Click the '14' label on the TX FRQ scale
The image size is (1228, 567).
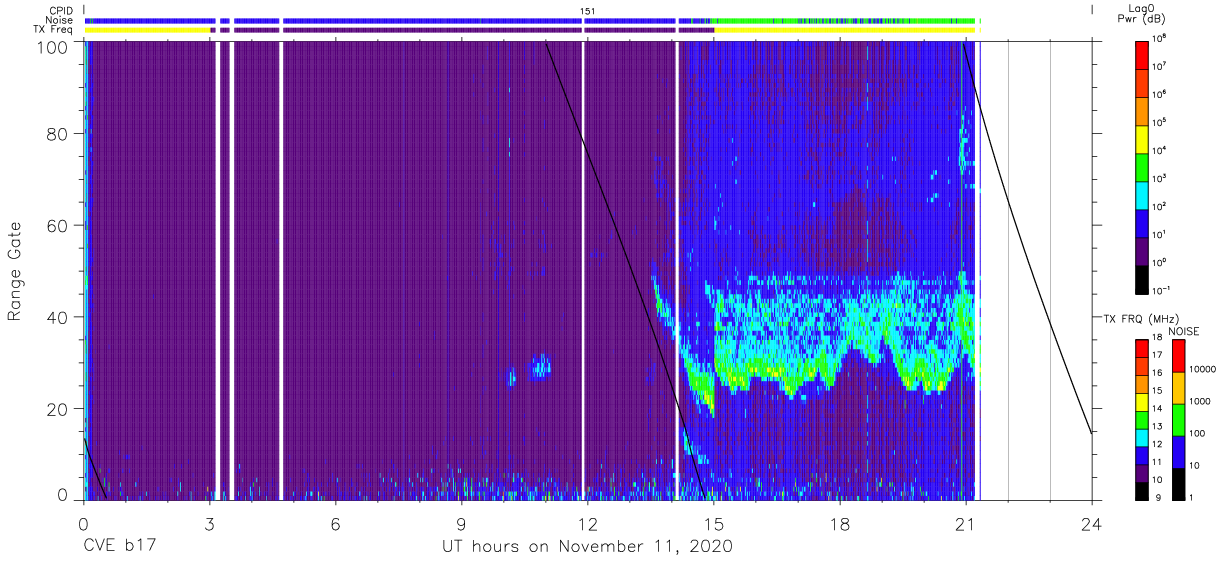(x=1155, y=409)
